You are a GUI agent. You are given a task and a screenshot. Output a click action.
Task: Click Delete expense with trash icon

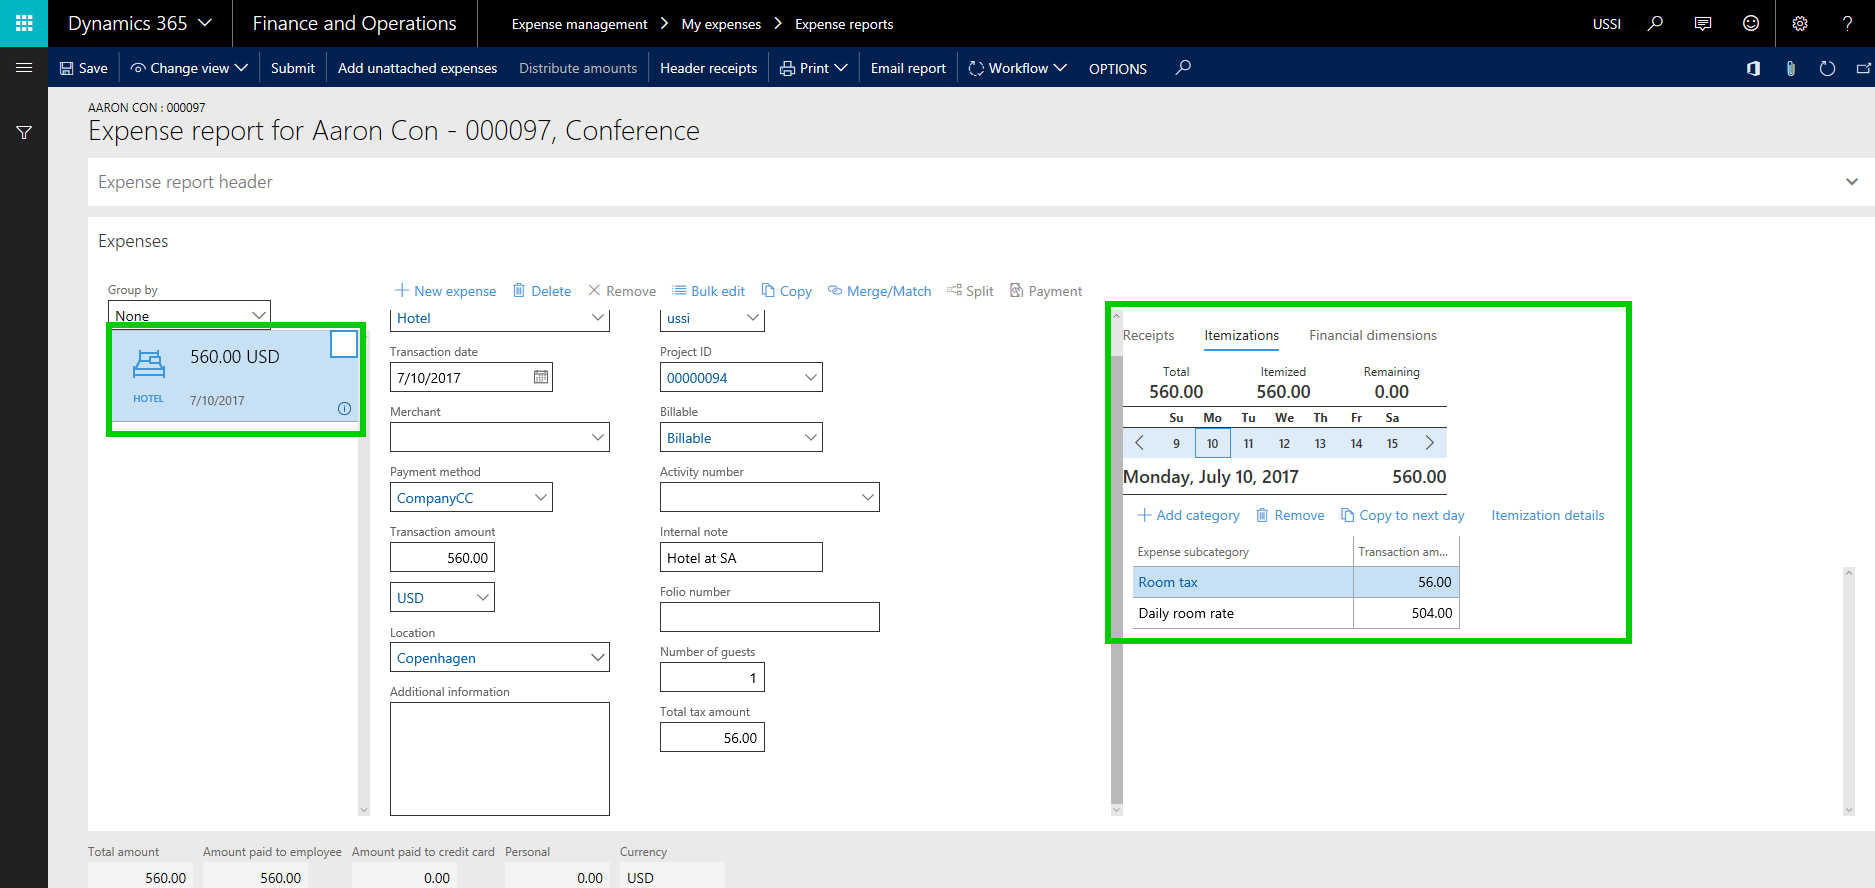(542, 291)
